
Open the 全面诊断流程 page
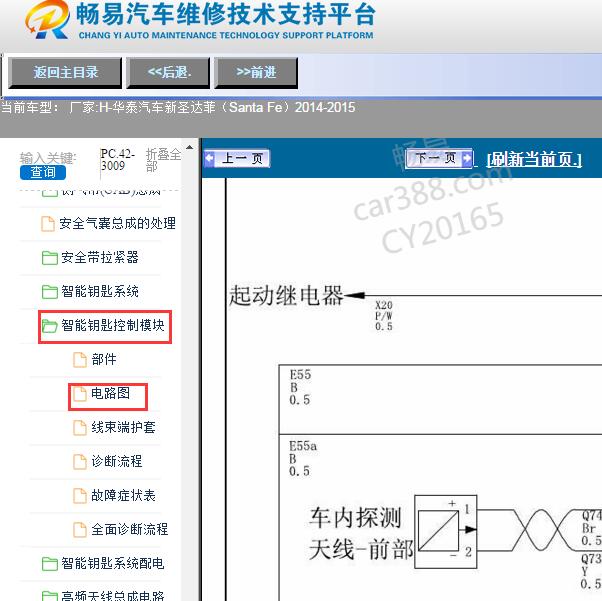pyautogui.click(x=130, y=529)
